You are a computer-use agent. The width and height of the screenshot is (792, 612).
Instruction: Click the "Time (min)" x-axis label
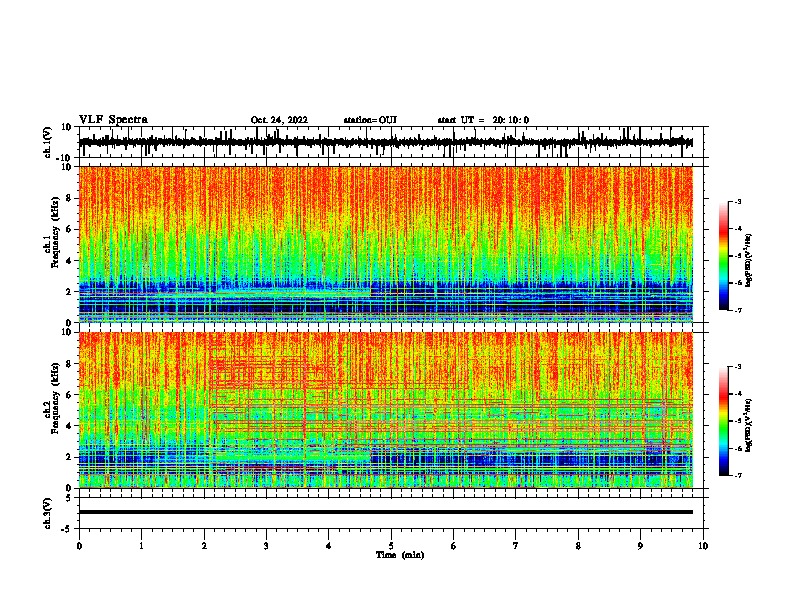coord(400,555)
